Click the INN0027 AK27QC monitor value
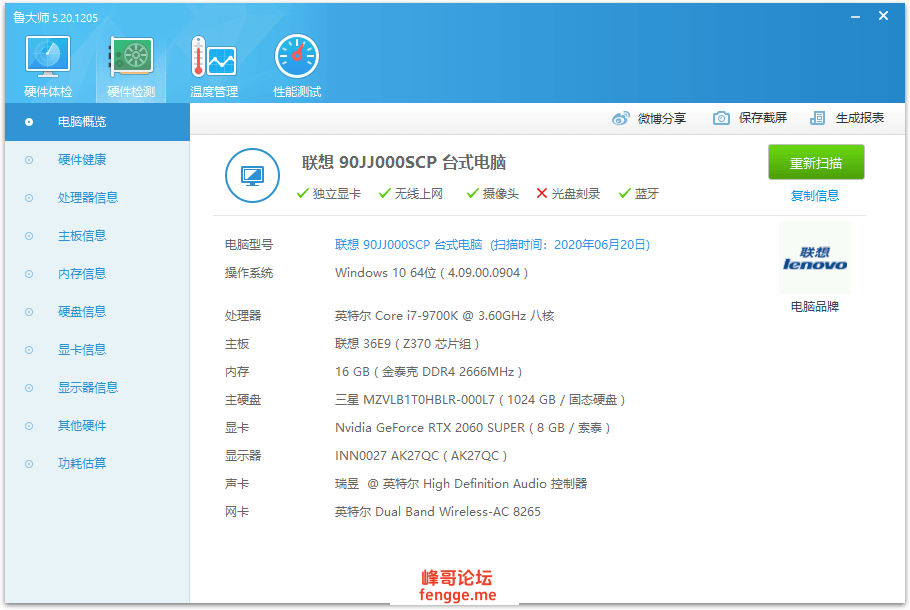The image size is (910, 610). pyautogui.click(x=421, y=456)
